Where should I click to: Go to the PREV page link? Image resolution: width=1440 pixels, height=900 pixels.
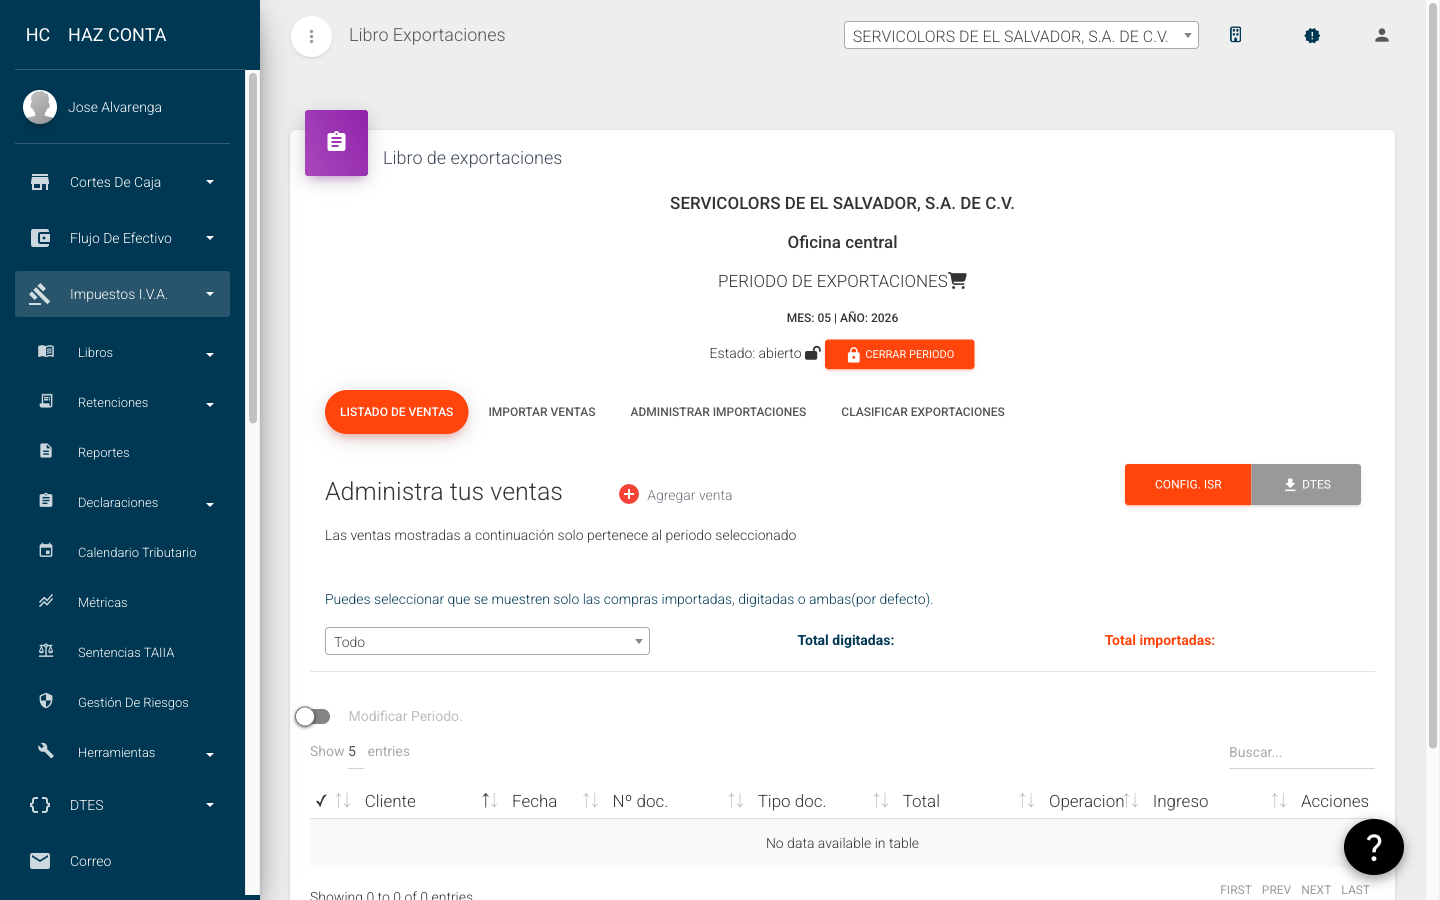coord(1276,890)
